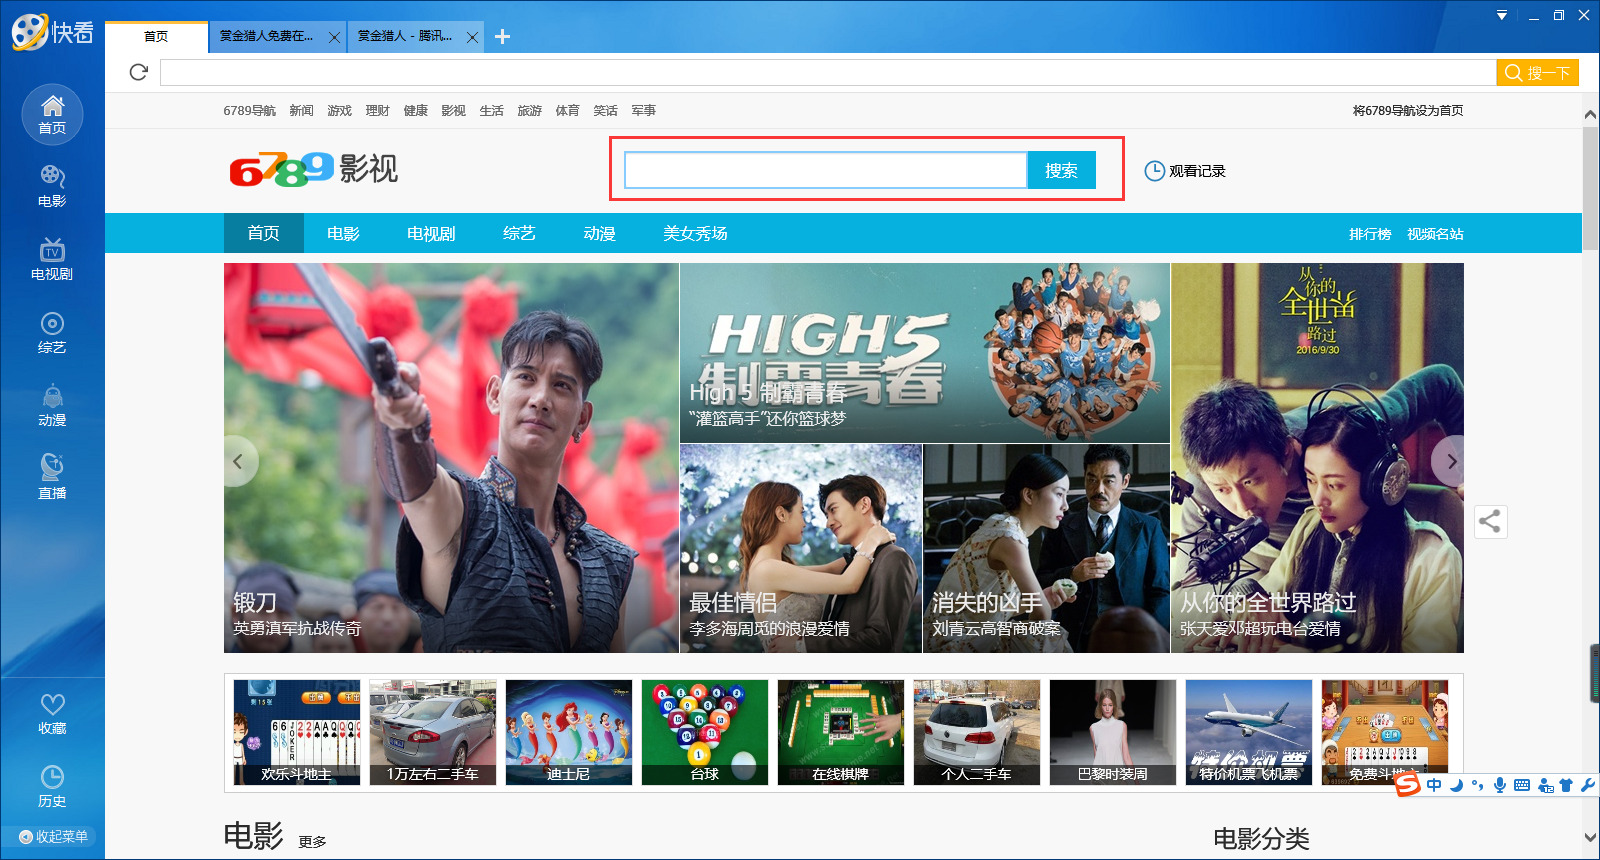This screenshot has width=1600, height=860.
Task: Open the 电影 section in sidebar
Action: pos(52,186)
